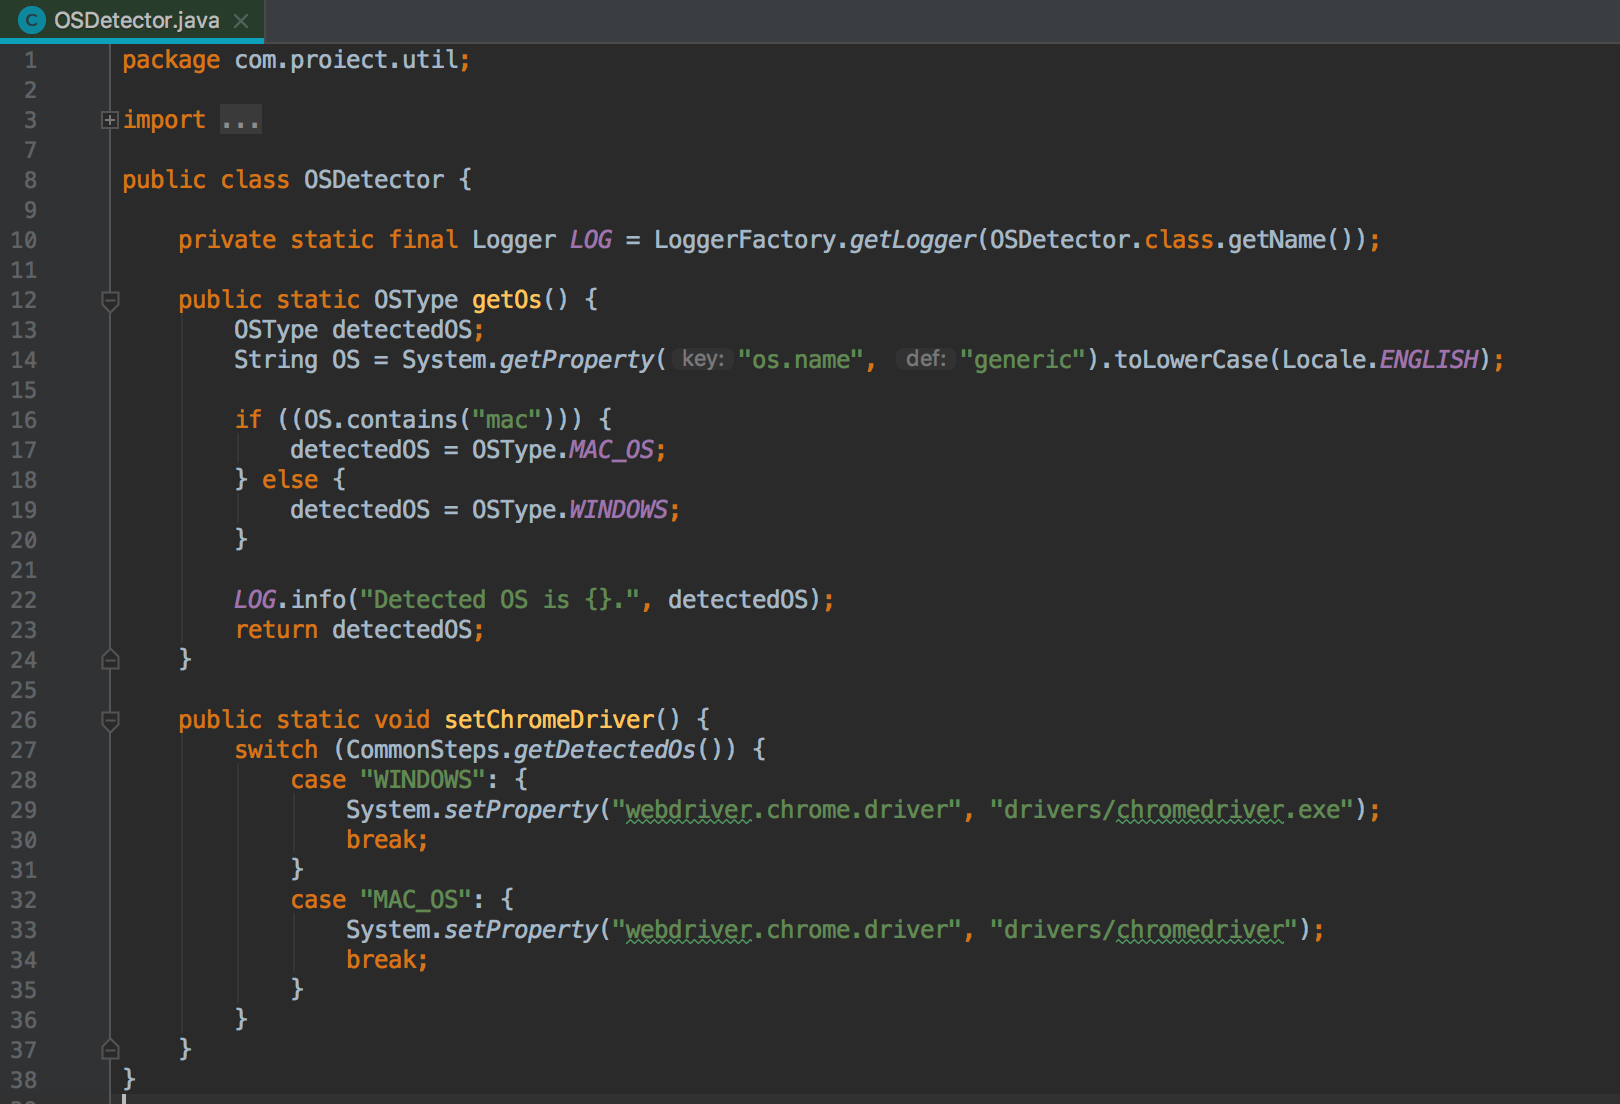
Task: Click the fold end marker on line 37
Action: click(x=110, y=1049)
